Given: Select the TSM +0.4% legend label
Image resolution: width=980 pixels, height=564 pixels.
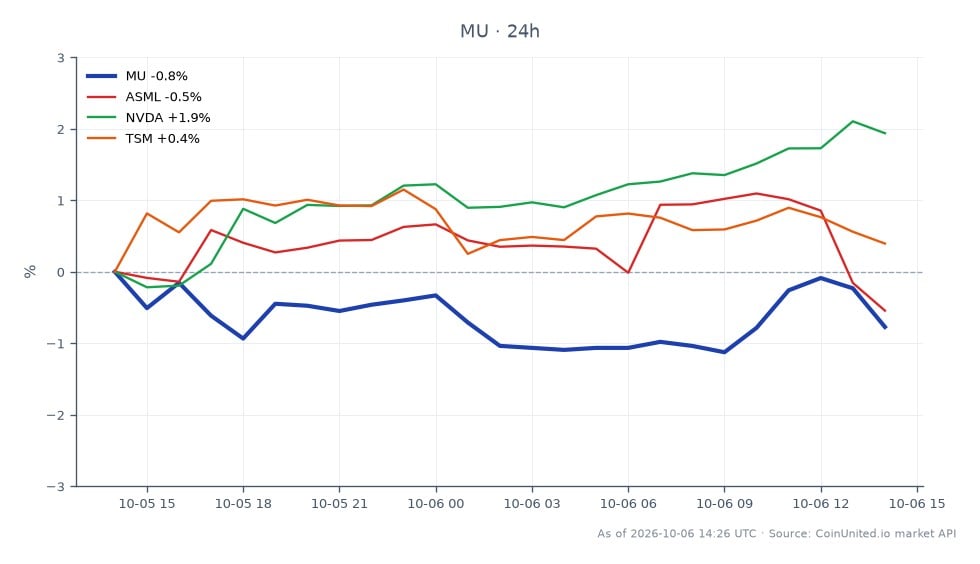Looking at the screenshot, I should coord(162,138).
